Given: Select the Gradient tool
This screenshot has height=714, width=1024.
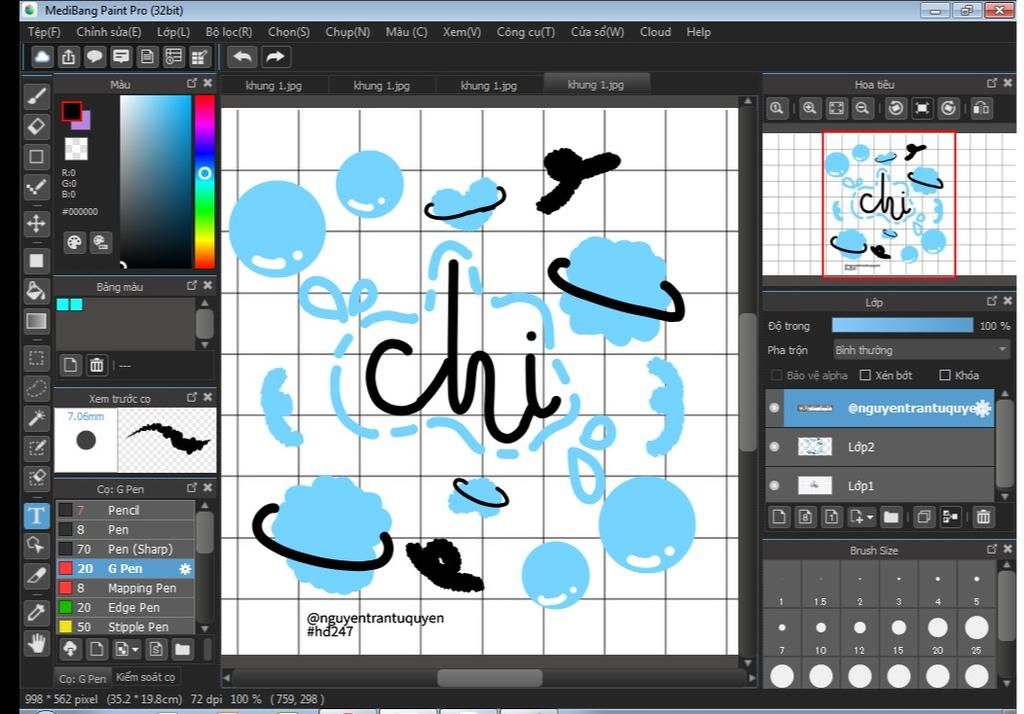Looking at the screenshot, I should pyautogui.click(x=37, y=321).
